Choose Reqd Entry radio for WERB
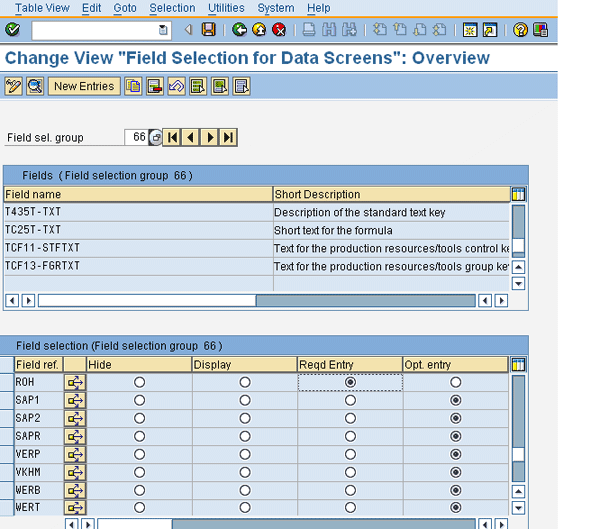 tap(350, 490)
